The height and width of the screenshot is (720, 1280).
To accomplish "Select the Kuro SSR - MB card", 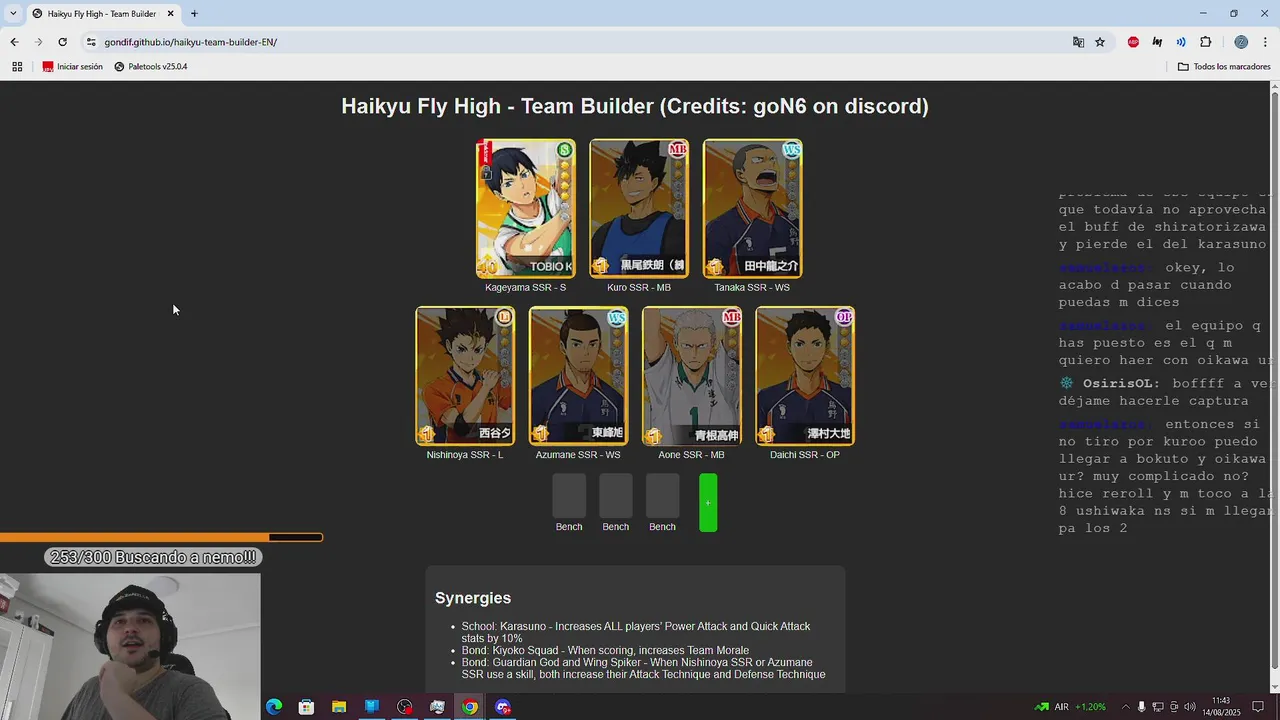I will coord(639,208).
